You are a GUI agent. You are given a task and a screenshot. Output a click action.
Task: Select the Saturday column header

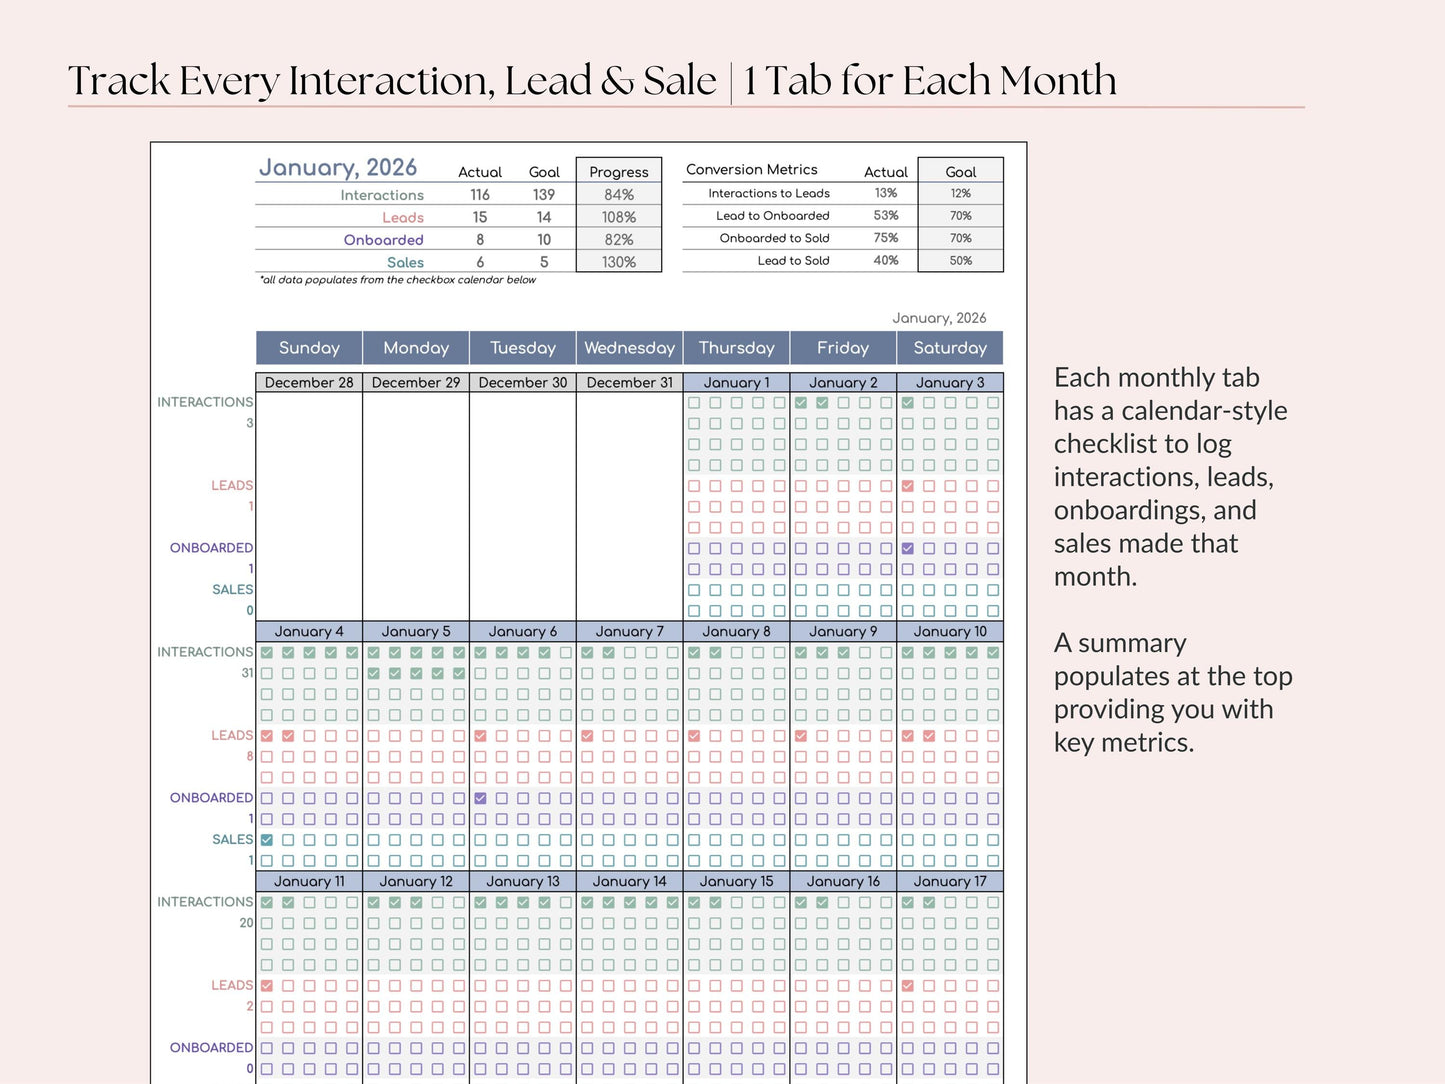(950, 348)
